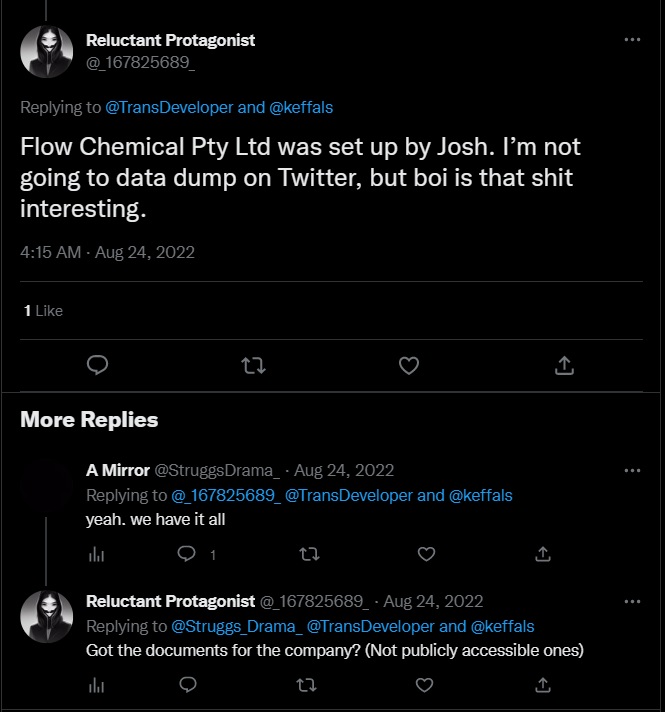Retweet A Mirror's "we have it all" reply
The width and height of the screenshot is (665, 712).
(309, 553)
